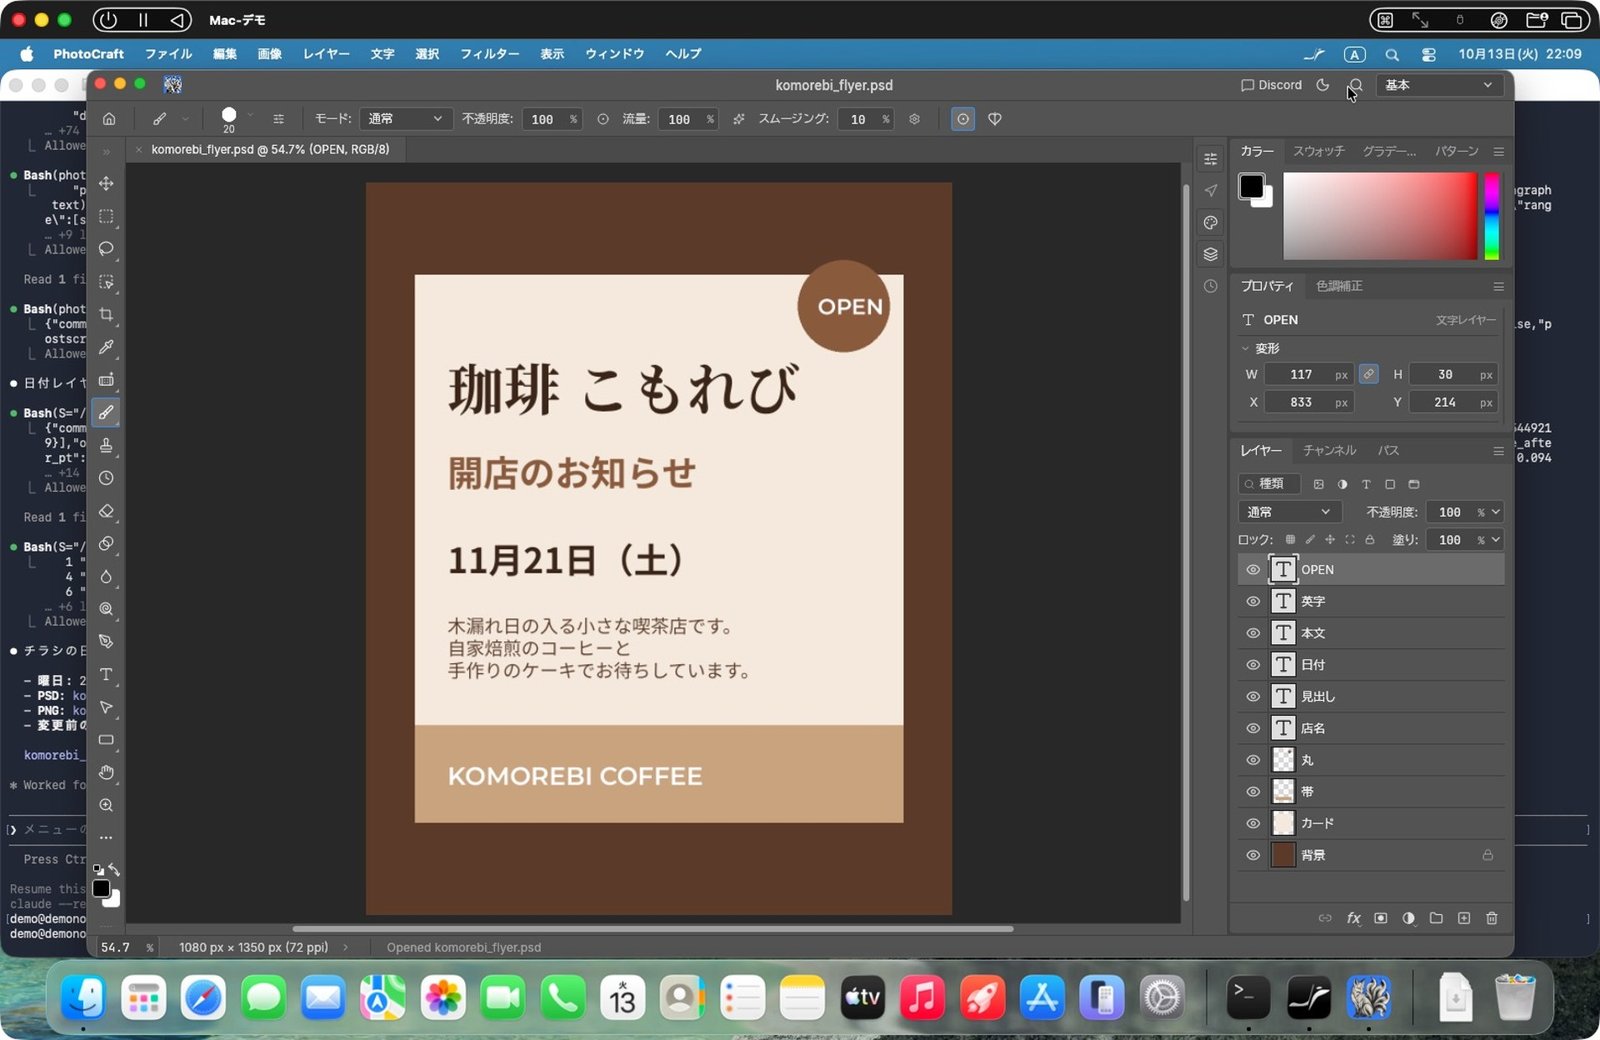Viewport: 1600px width, 1040px height.
Task: Click the Discord button
Action: [1271, 85]
